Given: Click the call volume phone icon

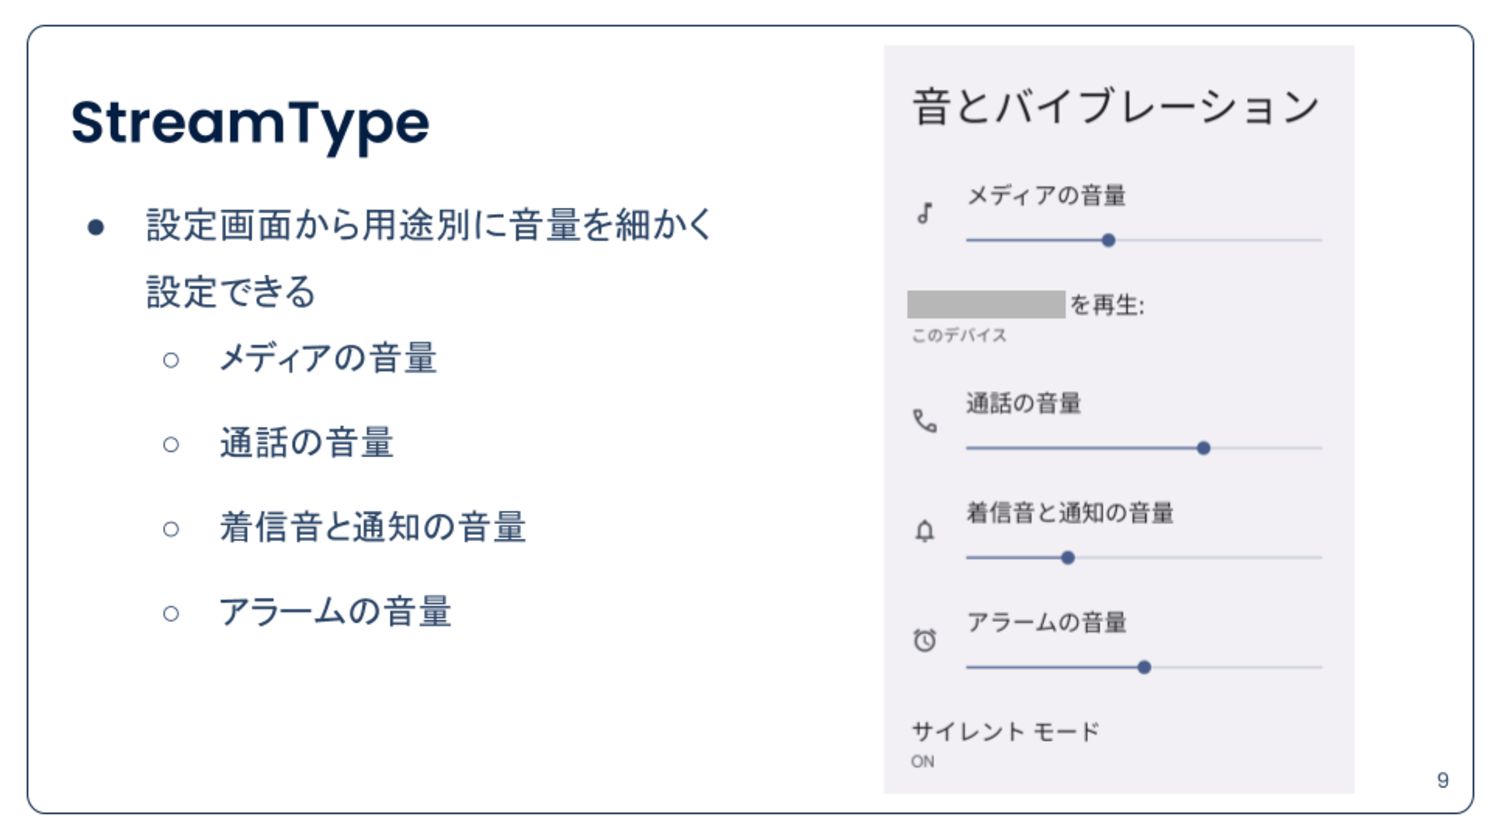Looking at the screenshot, I should point(925,421).
